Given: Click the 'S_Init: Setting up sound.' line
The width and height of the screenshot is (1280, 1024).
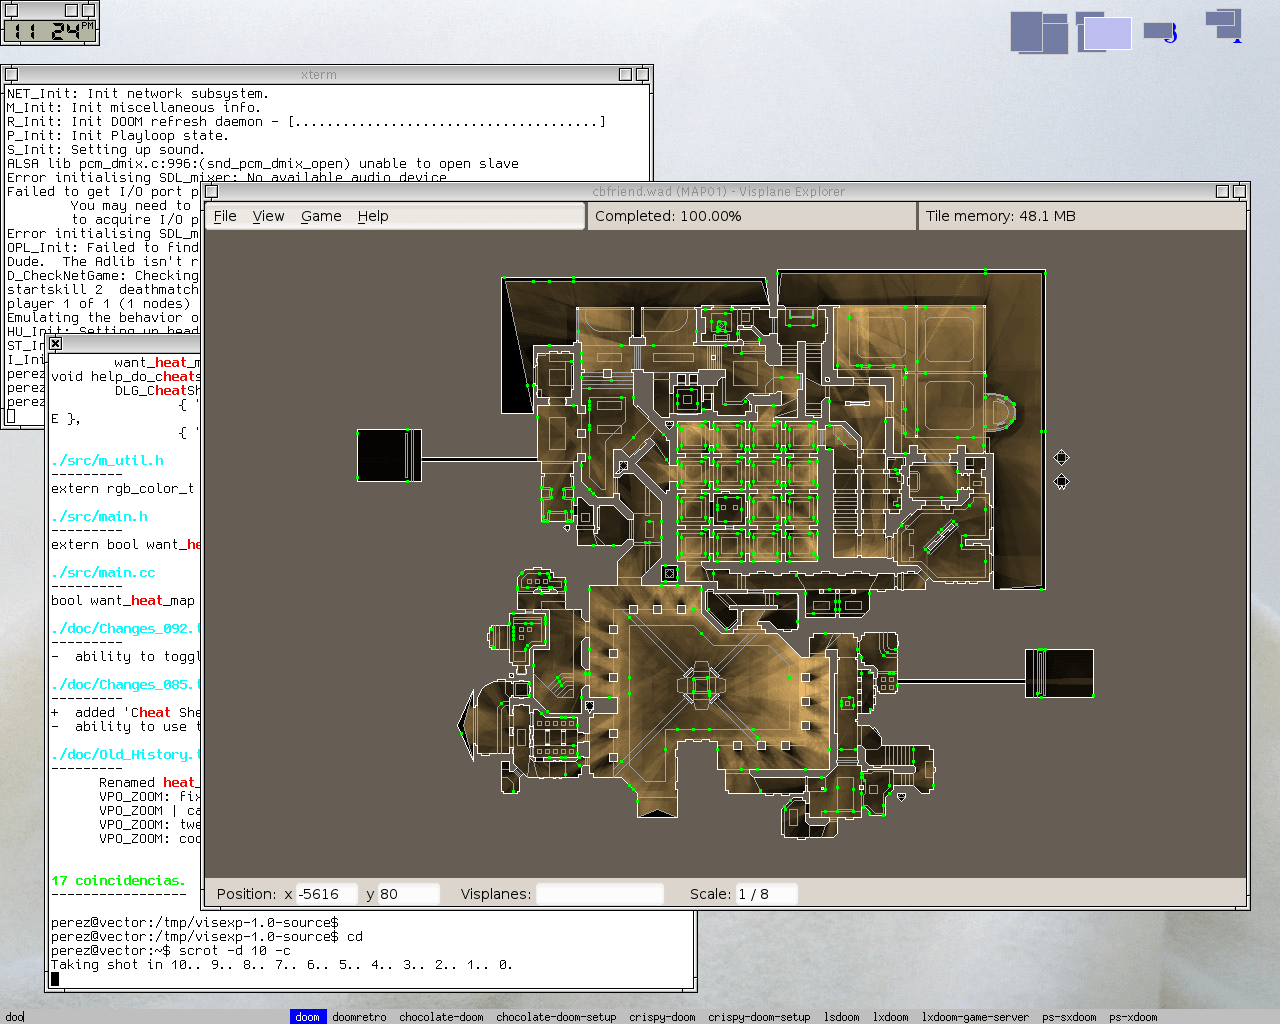Looking at the screenshot, I should pyautogui.click(x=105, y=150).
